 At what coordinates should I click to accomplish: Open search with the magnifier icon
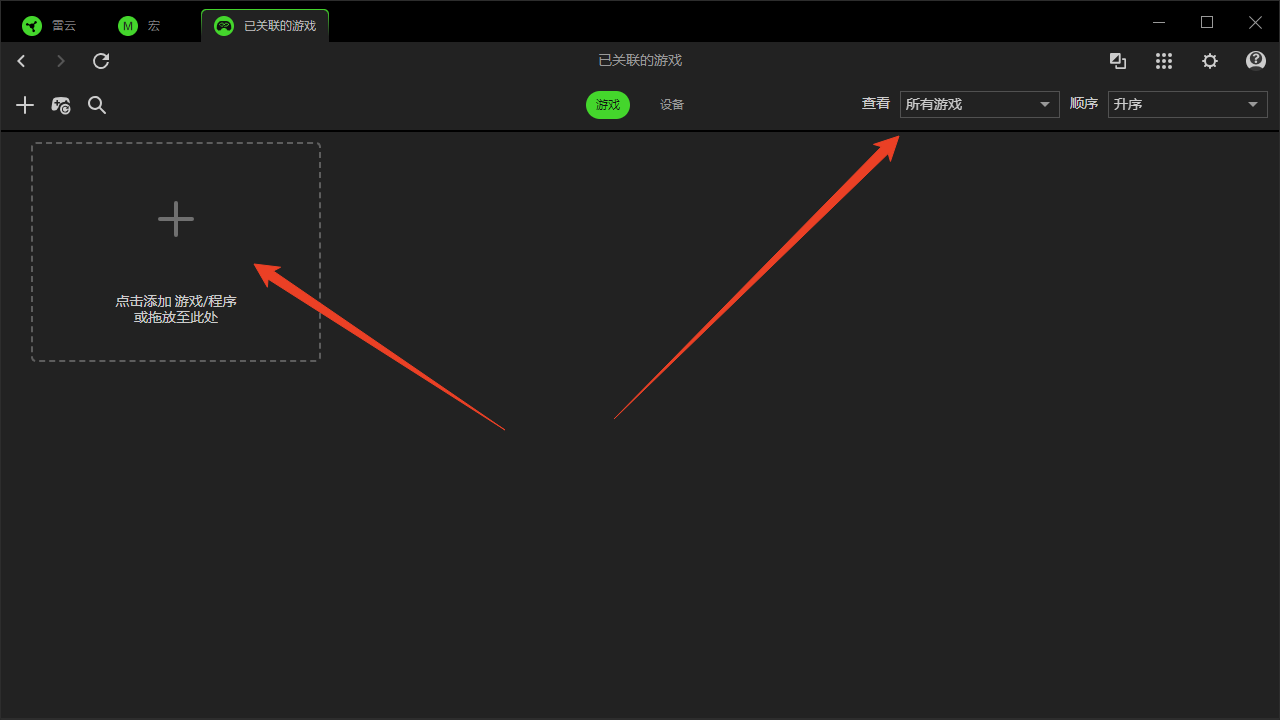(x=97, y=105)
